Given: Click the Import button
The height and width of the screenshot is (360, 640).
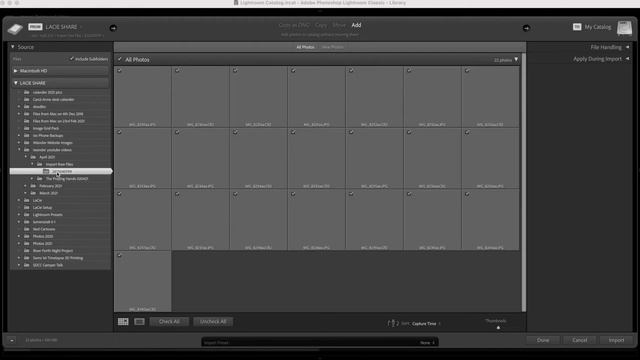Looking at the screenshot, I should pos(616,340).
